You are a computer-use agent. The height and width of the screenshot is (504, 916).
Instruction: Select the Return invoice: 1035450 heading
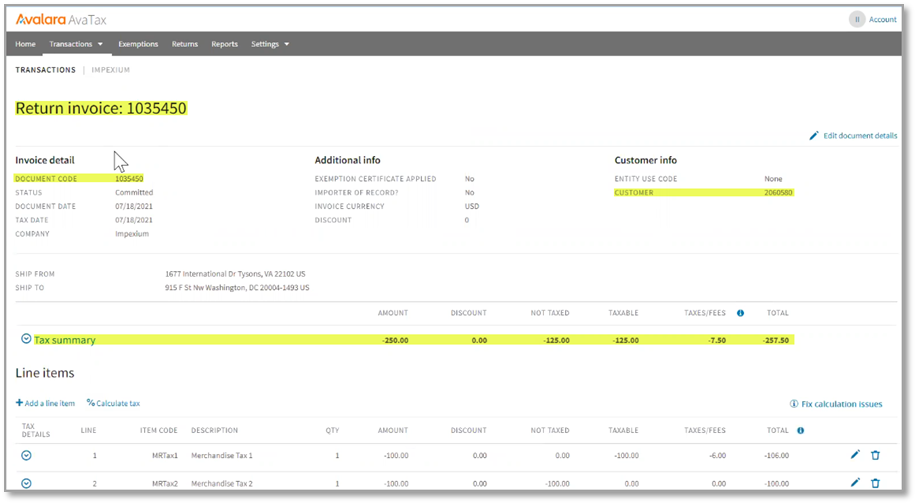[101, 108]
